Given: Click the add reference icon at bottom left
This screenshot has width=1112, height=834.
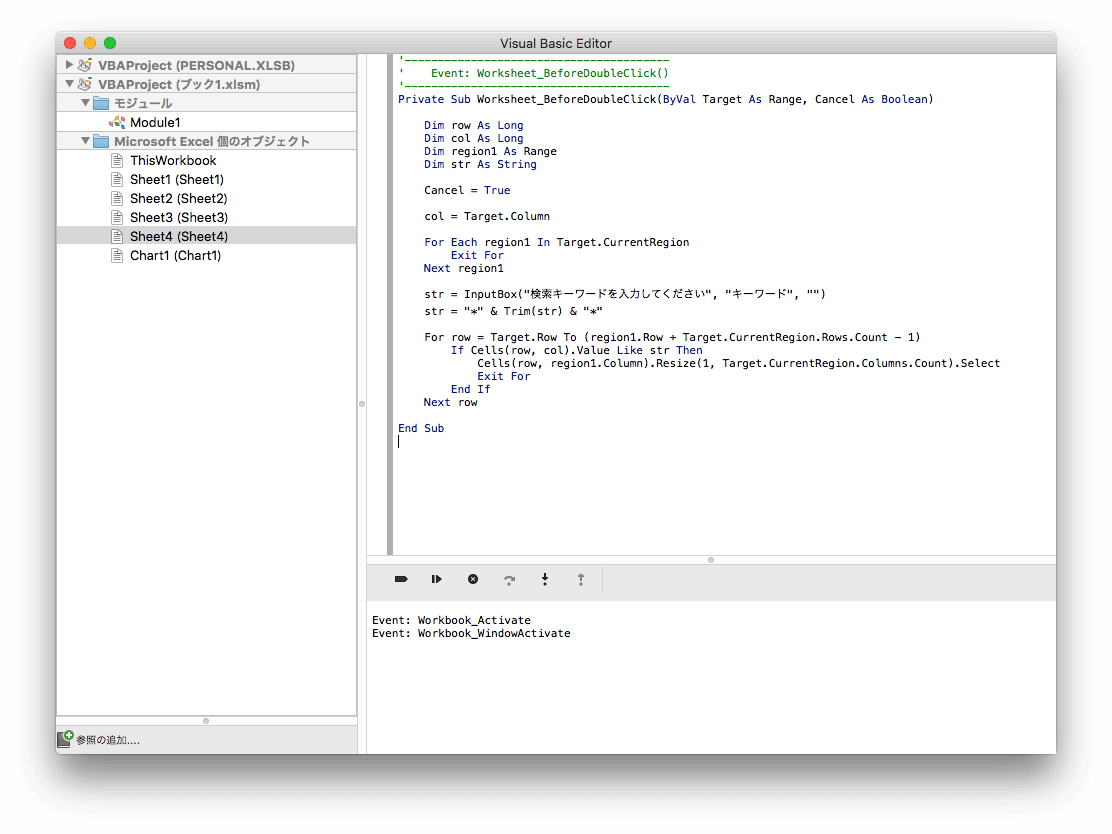Looking at the screenshot, I should coord(65,740).
